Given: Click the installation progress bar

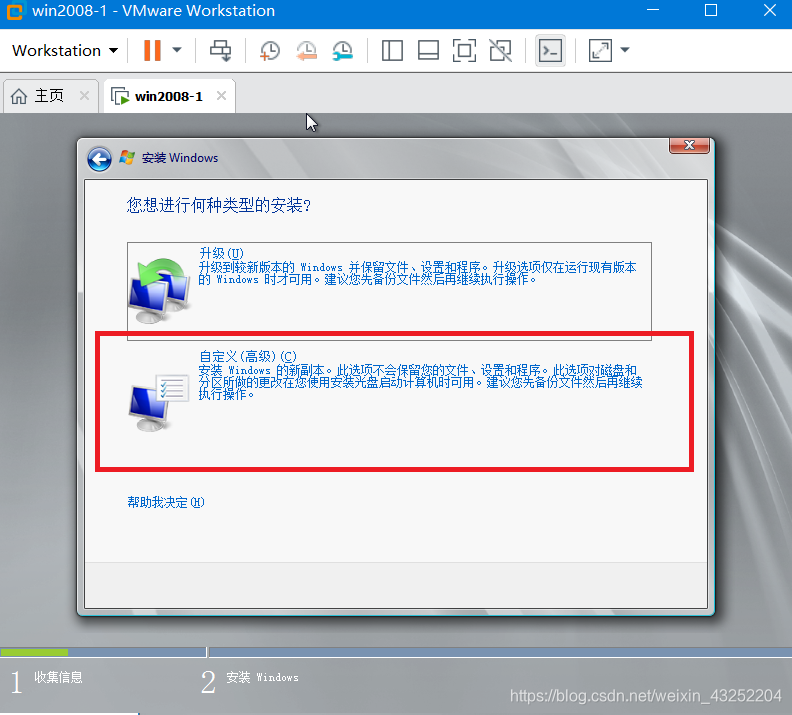Looking at the screenshot, I should [396, 652].
